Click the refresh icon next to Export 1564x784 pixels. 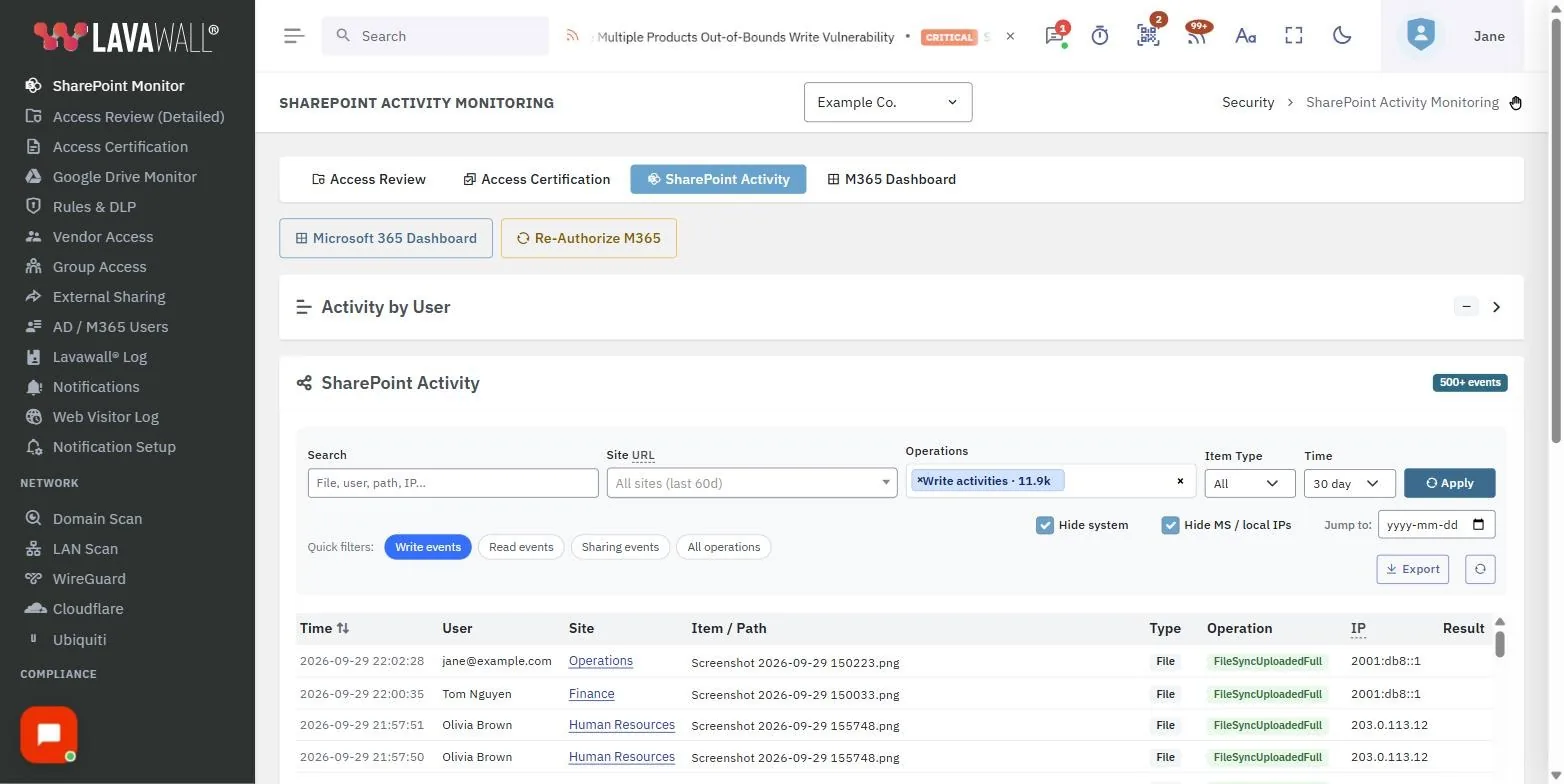click(x=1480, y=569)
